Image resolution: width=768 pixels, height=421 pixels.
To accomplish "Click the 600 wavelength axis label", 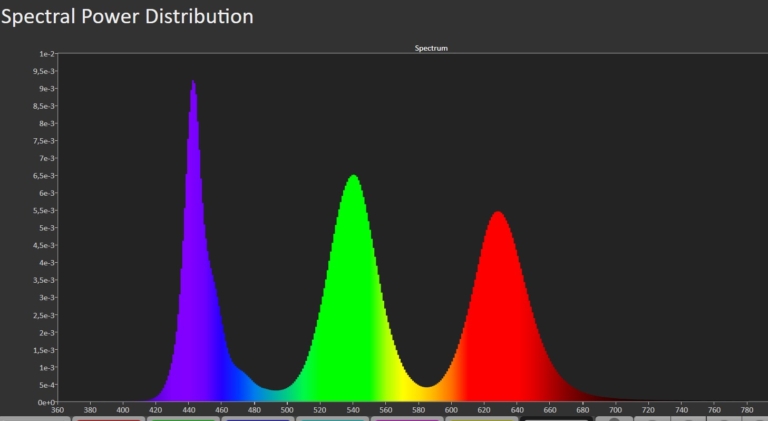I will [451, 409].
